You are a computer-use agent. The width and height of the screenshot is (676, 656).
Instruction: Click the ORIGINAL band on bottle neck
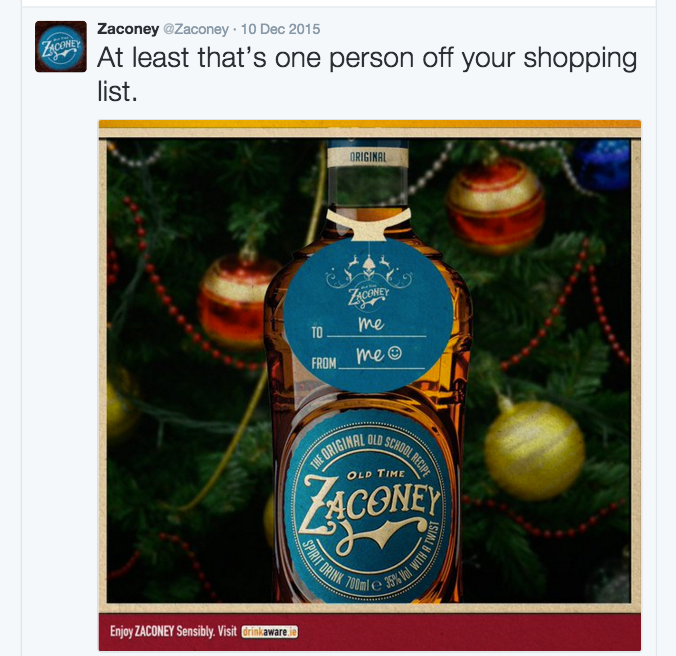[x=368, y=157]
